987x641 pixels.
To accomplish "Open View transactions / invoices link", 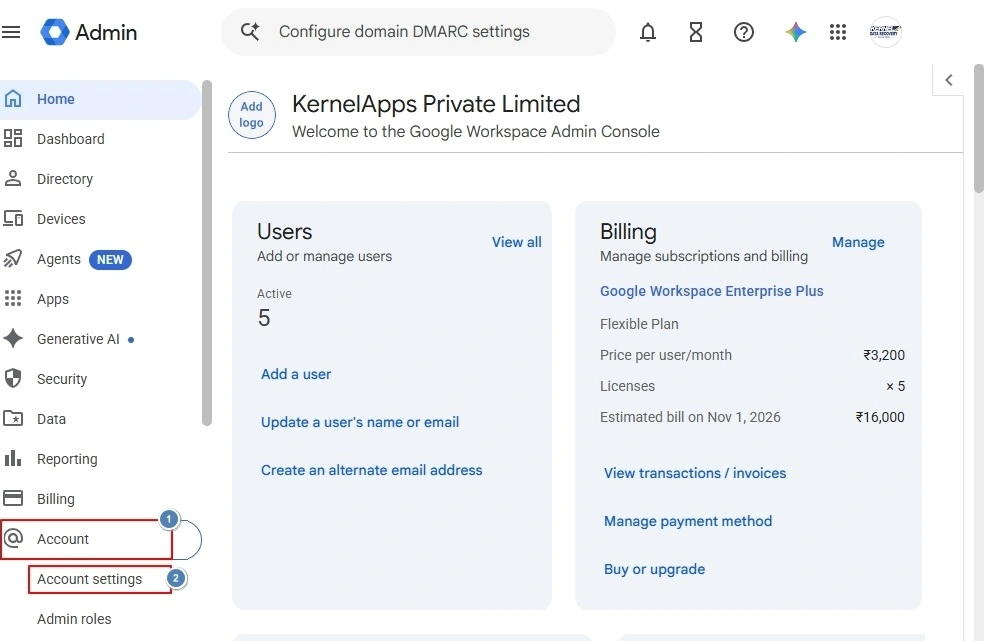I will pyautogui.click(x=695, y=473).
